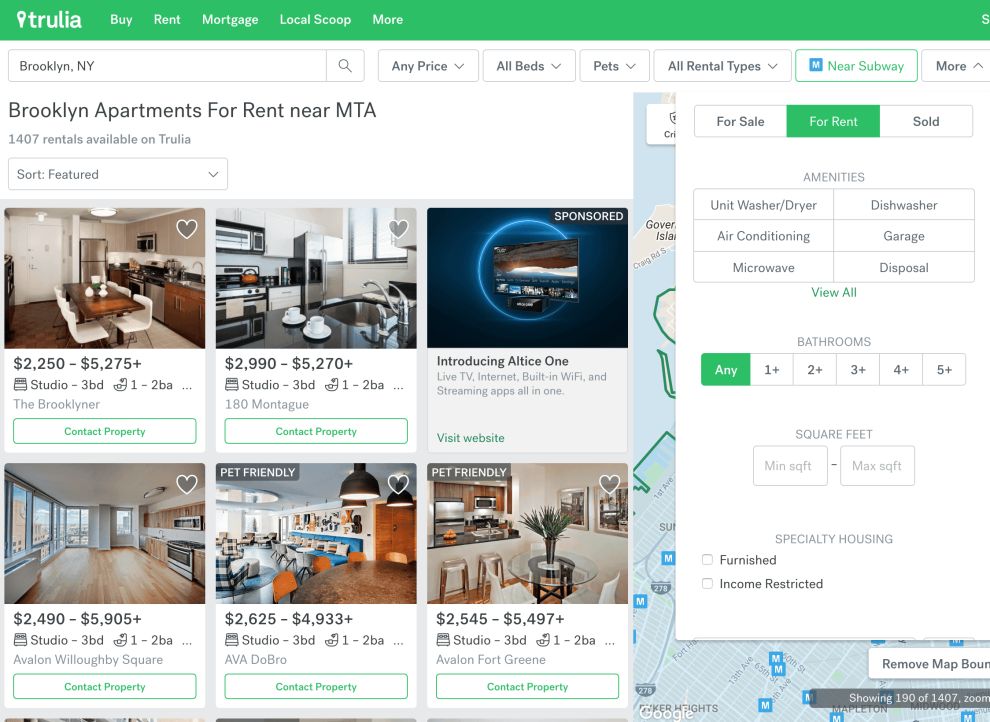This screenshot has height=722, width=990.
Task: Favorite Avalon Willoughby Square with heart icon
Action: tap(186, 484)
